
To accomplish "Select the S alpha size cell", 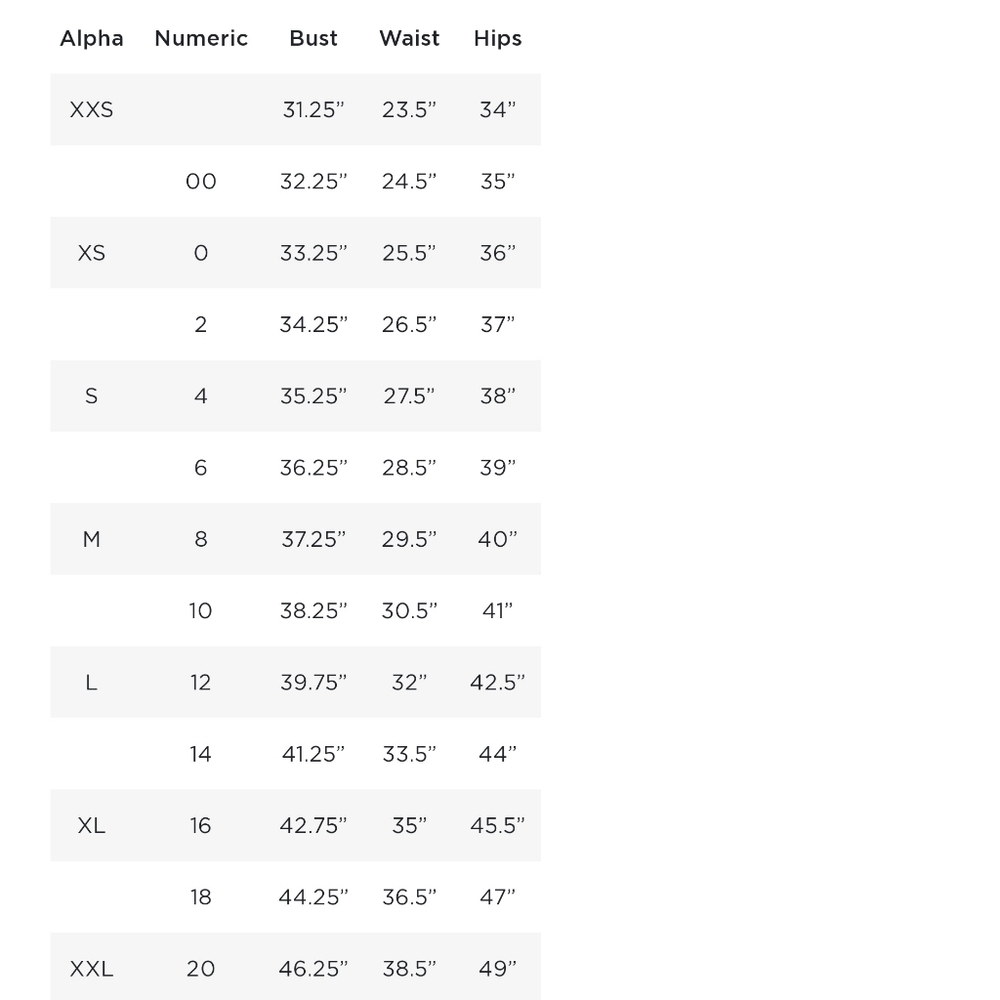I will tap(91, 396).
